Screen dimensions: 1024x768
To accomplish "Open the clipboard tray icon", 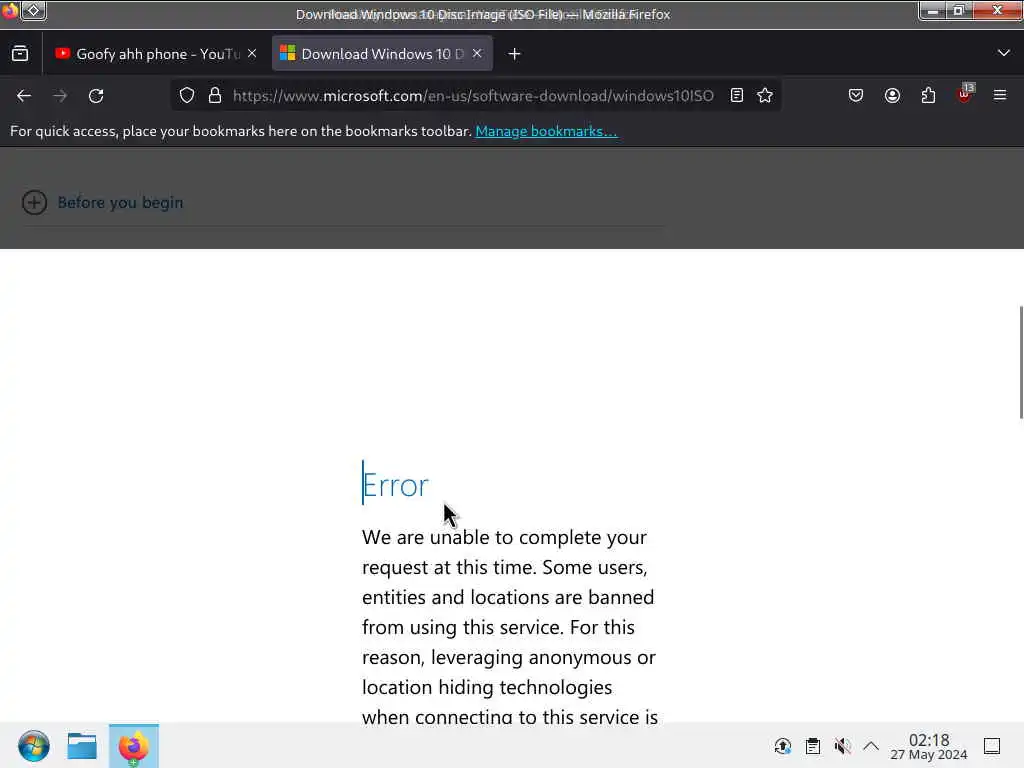I will point(812,746).
